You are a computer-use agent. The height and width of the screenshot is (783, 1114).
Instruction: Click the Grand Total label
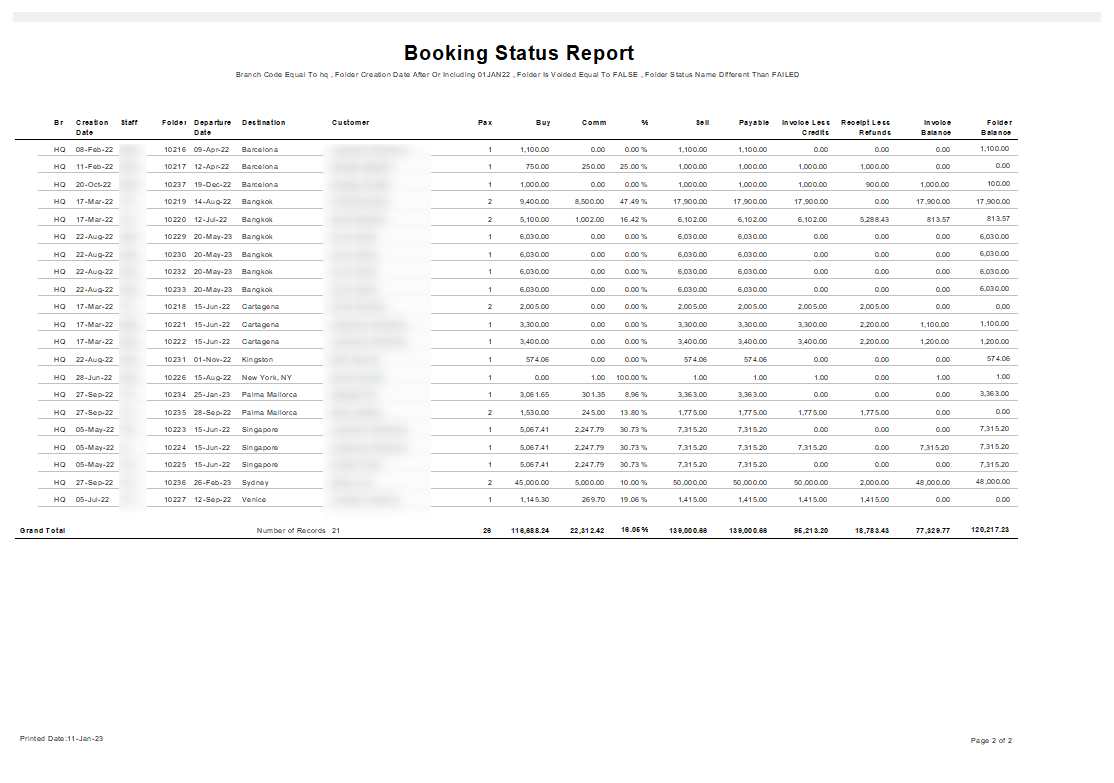click(x=43, y=531)
